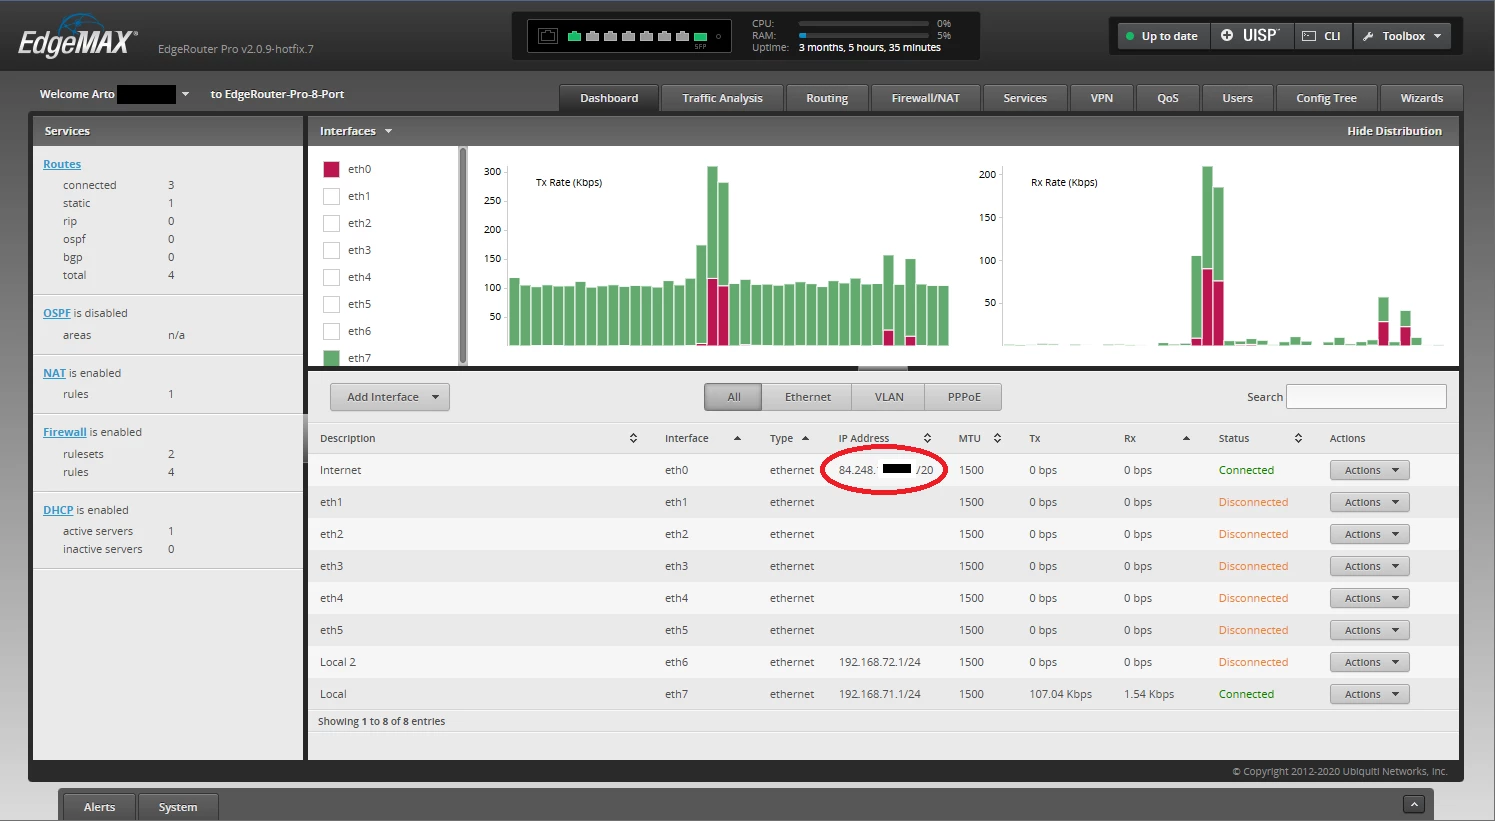The image size is (1495, 821).
Task: Open the VPN tab
Action: (1102, 98)
